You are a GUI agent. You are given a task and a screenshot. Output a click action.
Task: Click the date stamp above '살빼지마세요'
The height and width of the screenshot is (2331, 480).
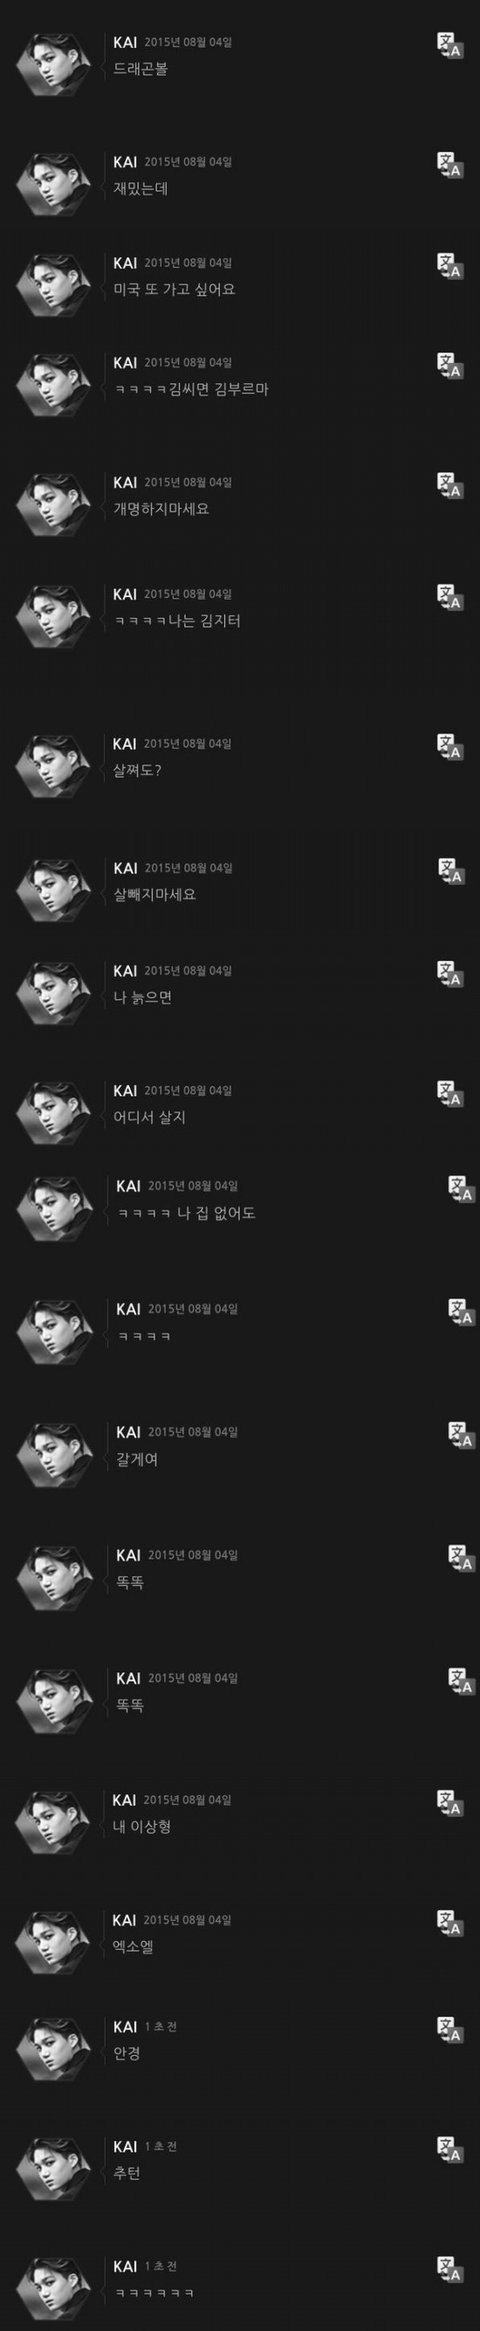(188, 867)
